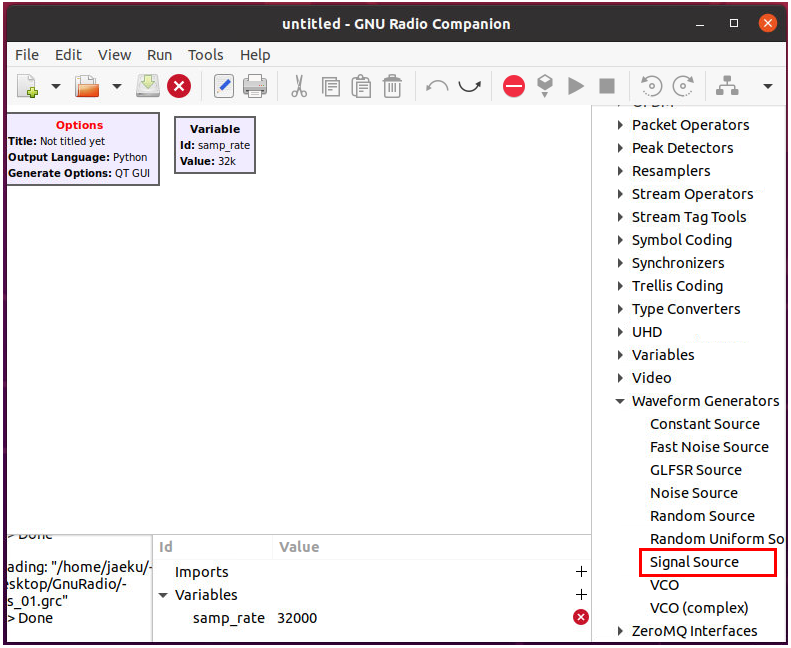The width and height of the screenshot is (791, 648).
Task: Collapse the Waveform Generators category
Action: 620,401
